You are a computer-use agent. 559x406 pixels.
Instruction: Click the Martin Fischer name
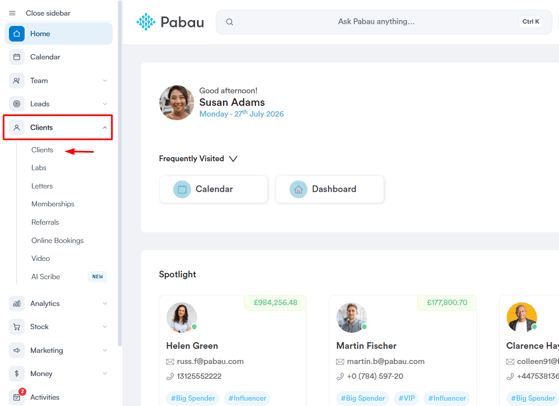pyautogui.click(x=366, y=346)
